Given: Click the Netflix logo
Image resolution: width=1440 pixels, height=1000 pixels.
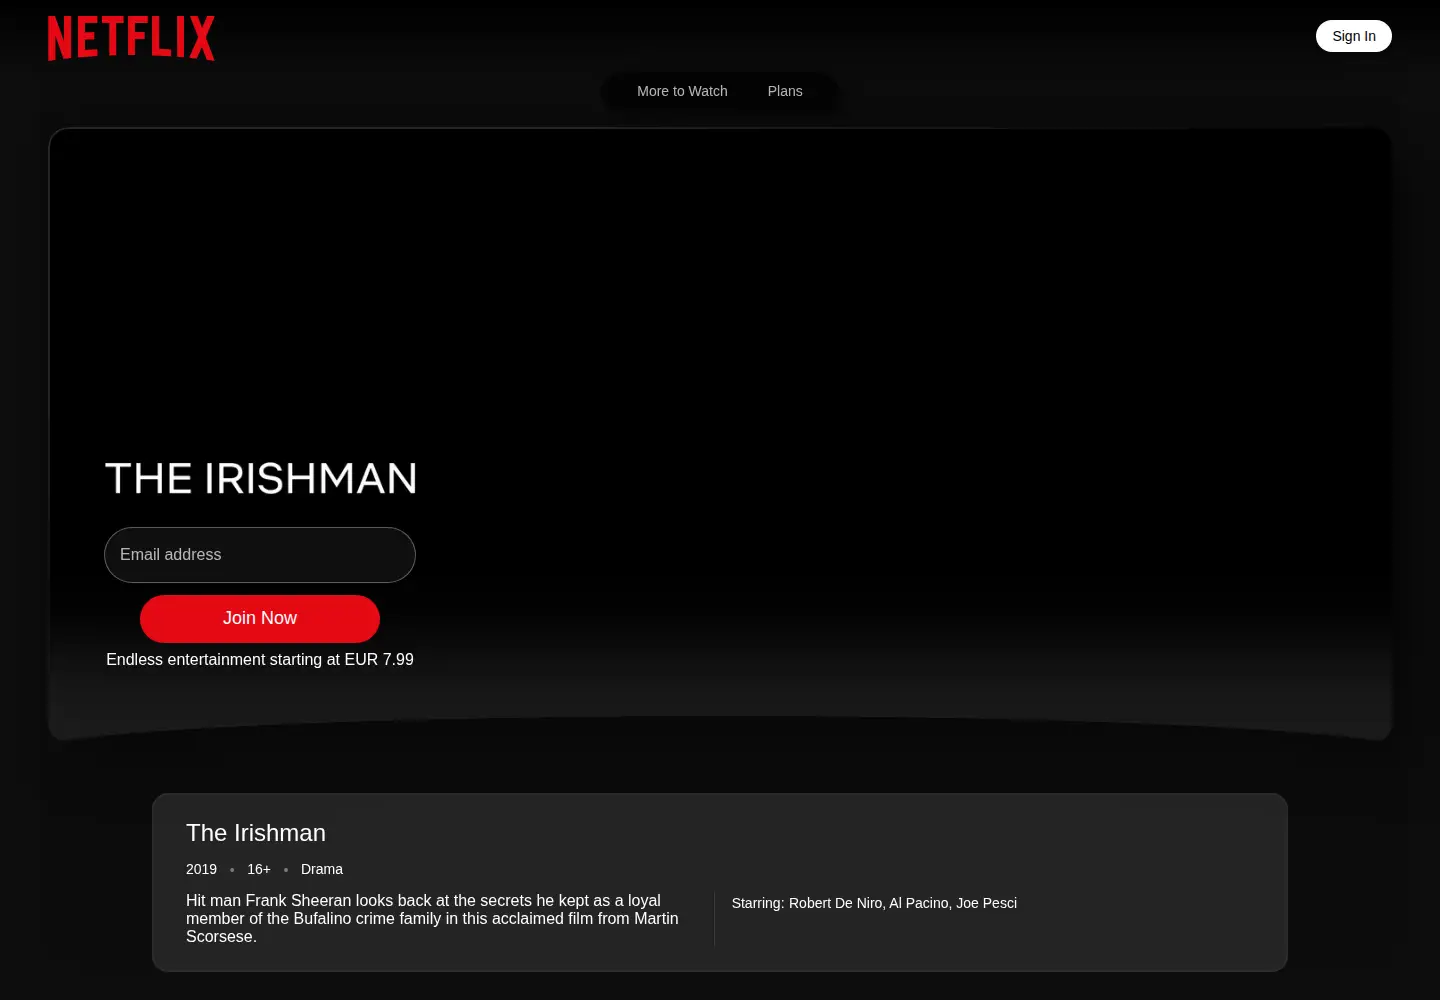Looking at the screenshot, I should [x=131, y=38].
